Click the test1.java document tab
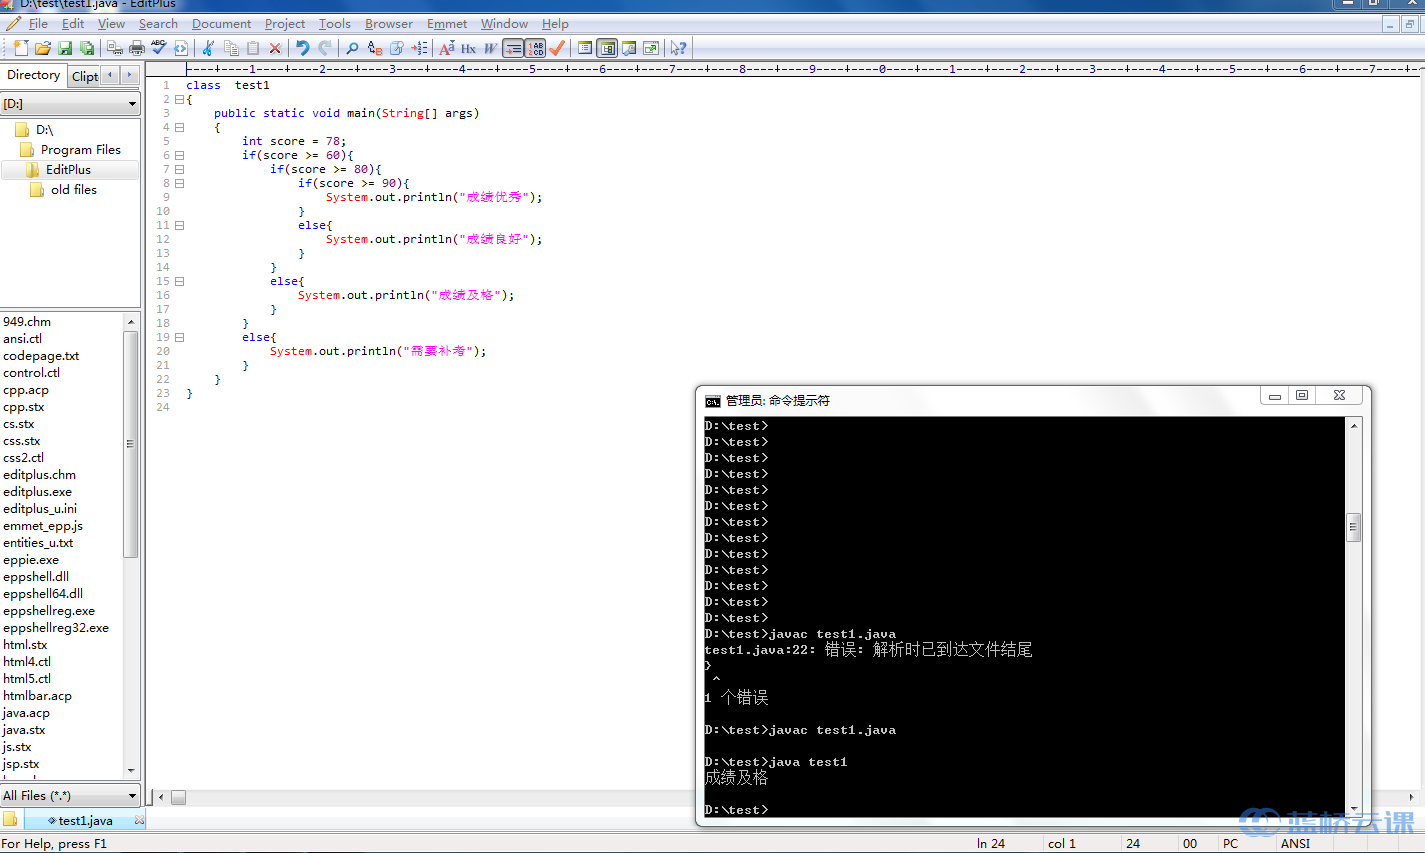1425x853 pixels. point(85,821)
